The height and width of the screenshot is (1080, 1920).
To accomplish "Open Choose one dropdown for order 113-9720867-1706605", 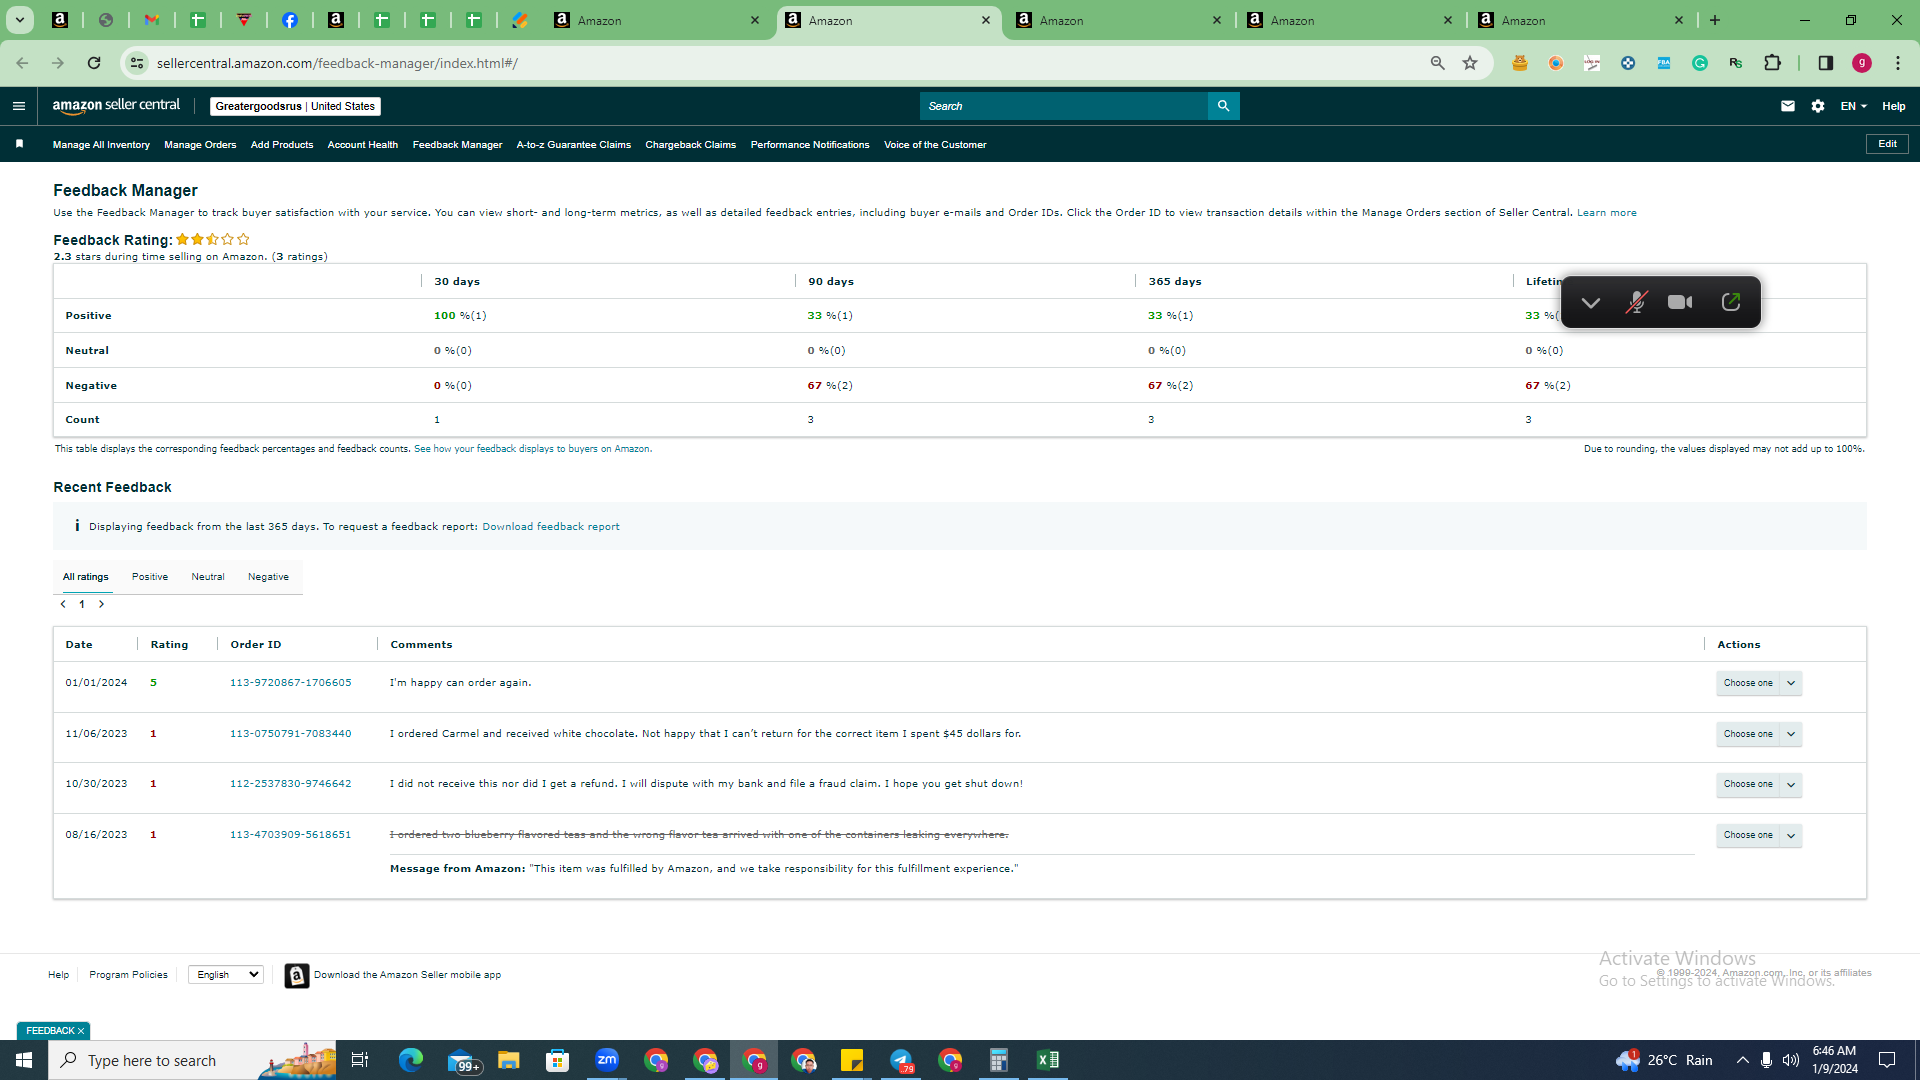I will coord(1759,683).
